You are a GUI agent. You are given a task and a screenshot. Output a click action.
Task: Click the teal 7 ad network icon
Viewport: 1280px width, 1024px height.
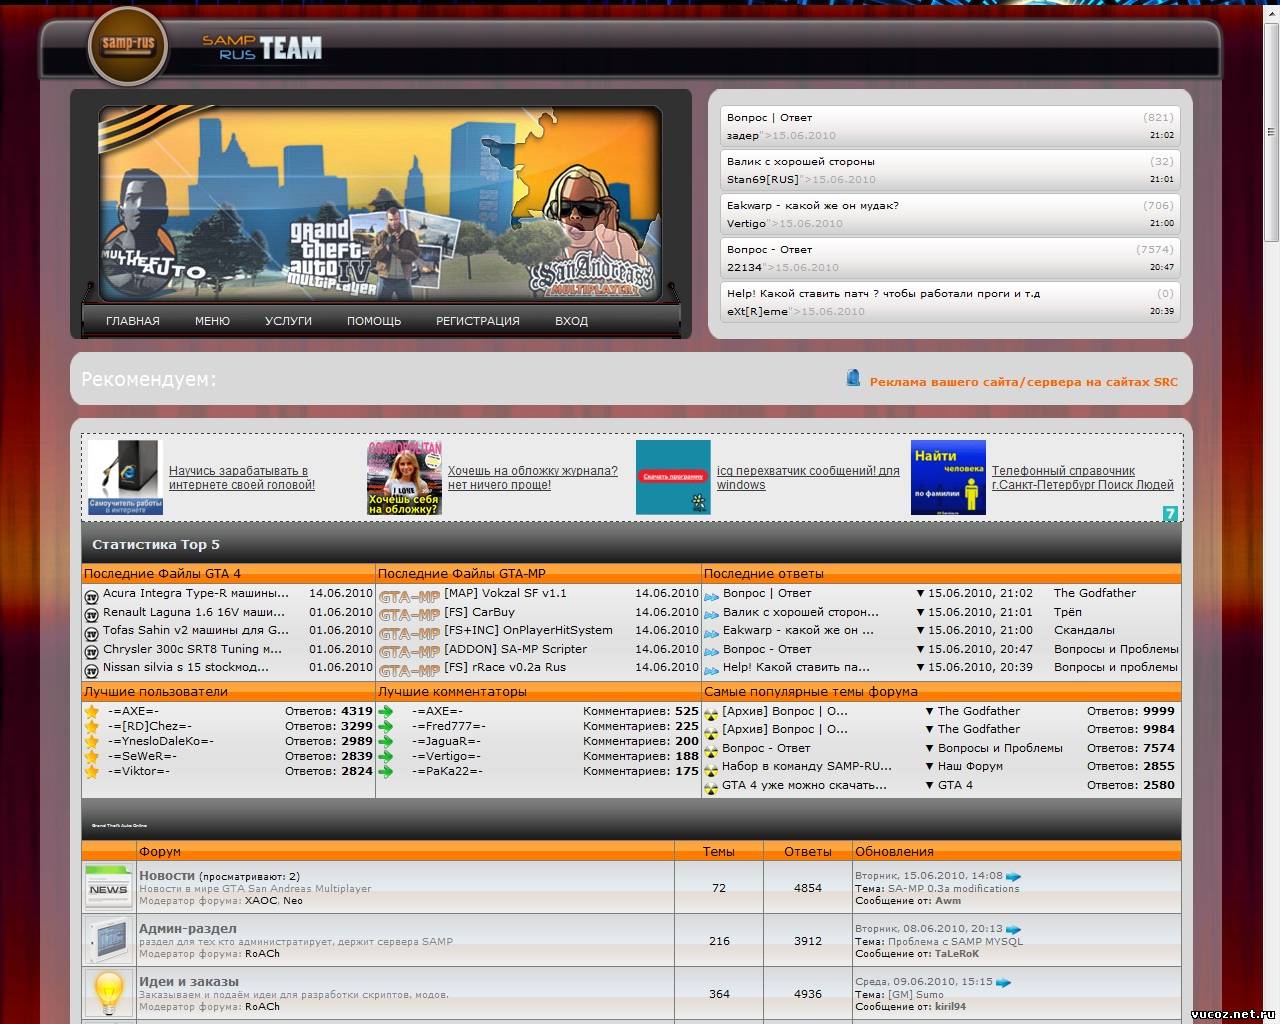click(1170, 514)
